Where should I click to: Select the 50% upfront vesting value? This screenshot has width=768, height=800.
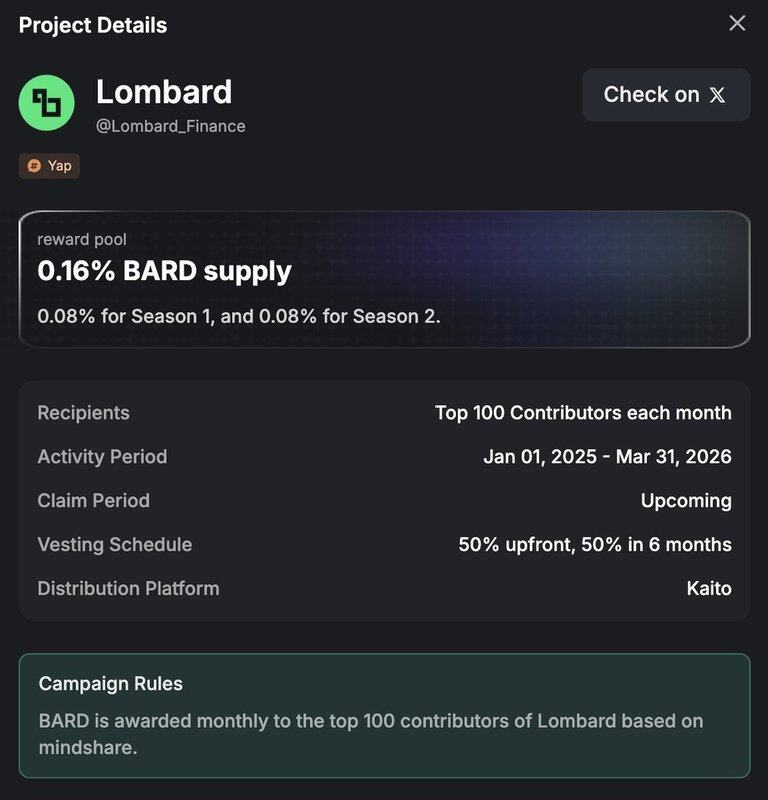595,545
